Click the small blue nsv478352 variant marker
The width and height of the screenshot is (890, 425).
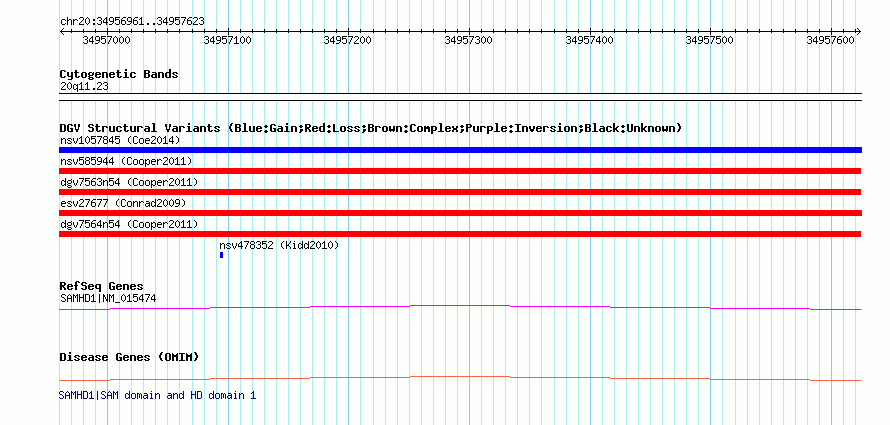(x=221, y=255)
